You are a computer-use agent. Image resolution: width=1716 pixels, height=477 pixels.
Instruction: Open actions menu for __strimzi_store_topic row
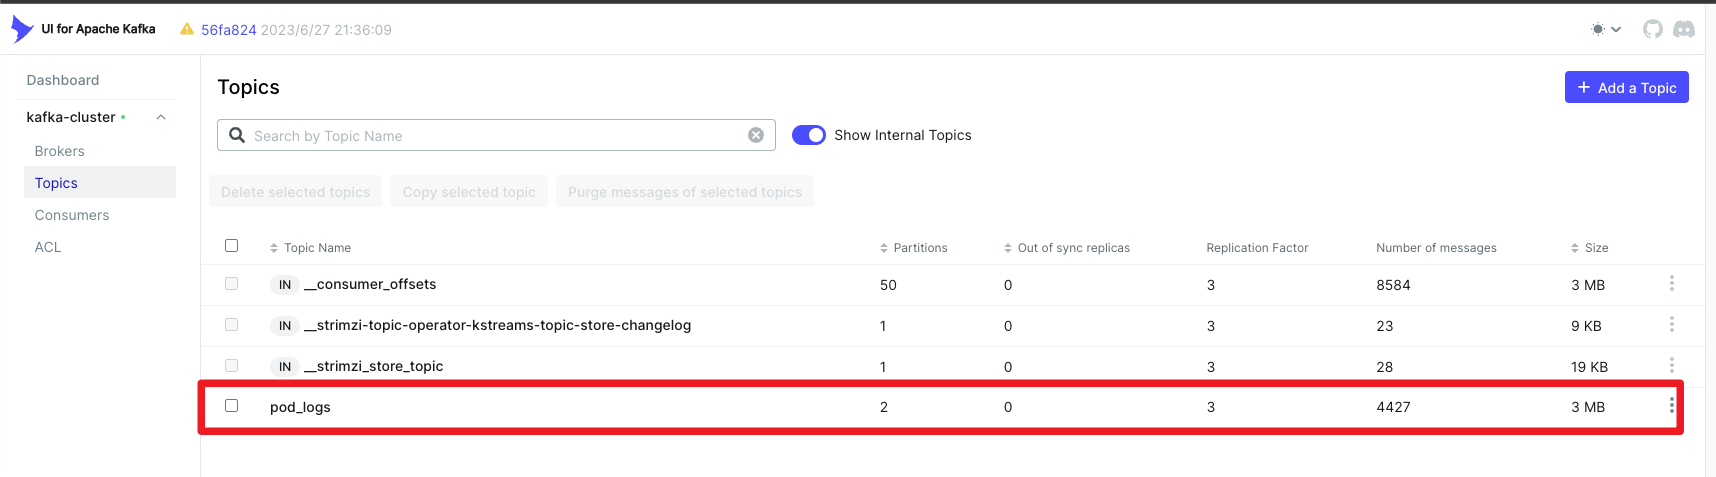point(1671,365)
